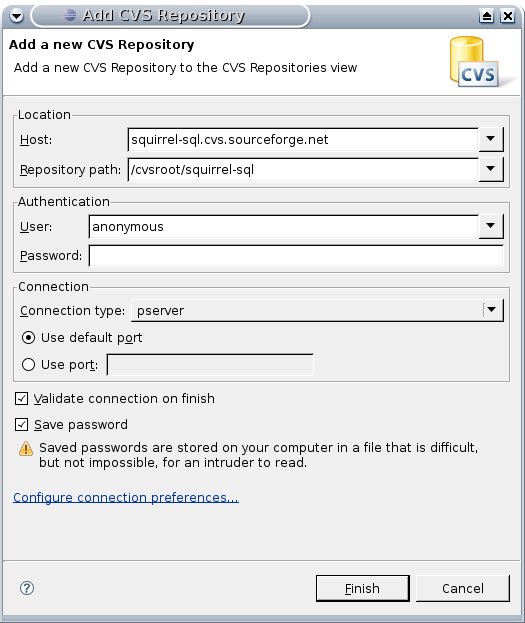
Task: Close the Add CVS Repository dialog
Action: [x=508, y=16]
